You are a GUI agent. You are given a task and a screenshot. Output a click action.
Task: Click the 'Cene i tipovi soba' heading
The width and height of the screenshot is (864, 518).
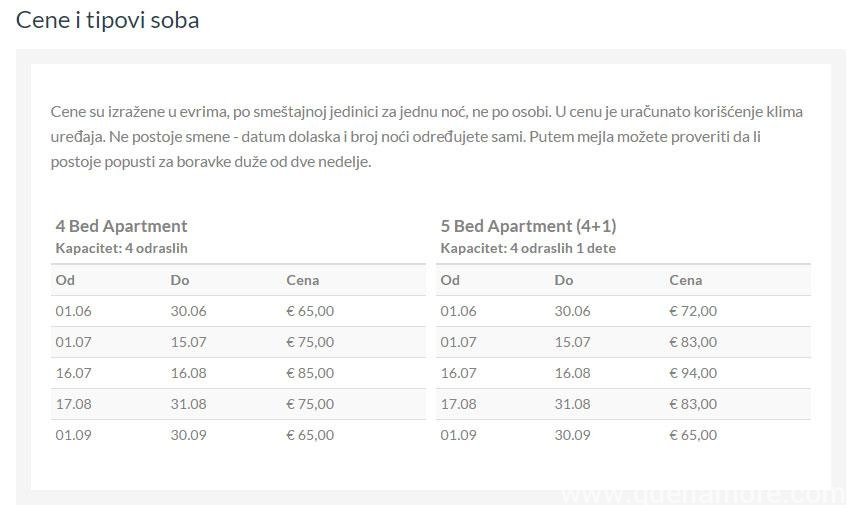pyautogui.click(x=108, y=20)
